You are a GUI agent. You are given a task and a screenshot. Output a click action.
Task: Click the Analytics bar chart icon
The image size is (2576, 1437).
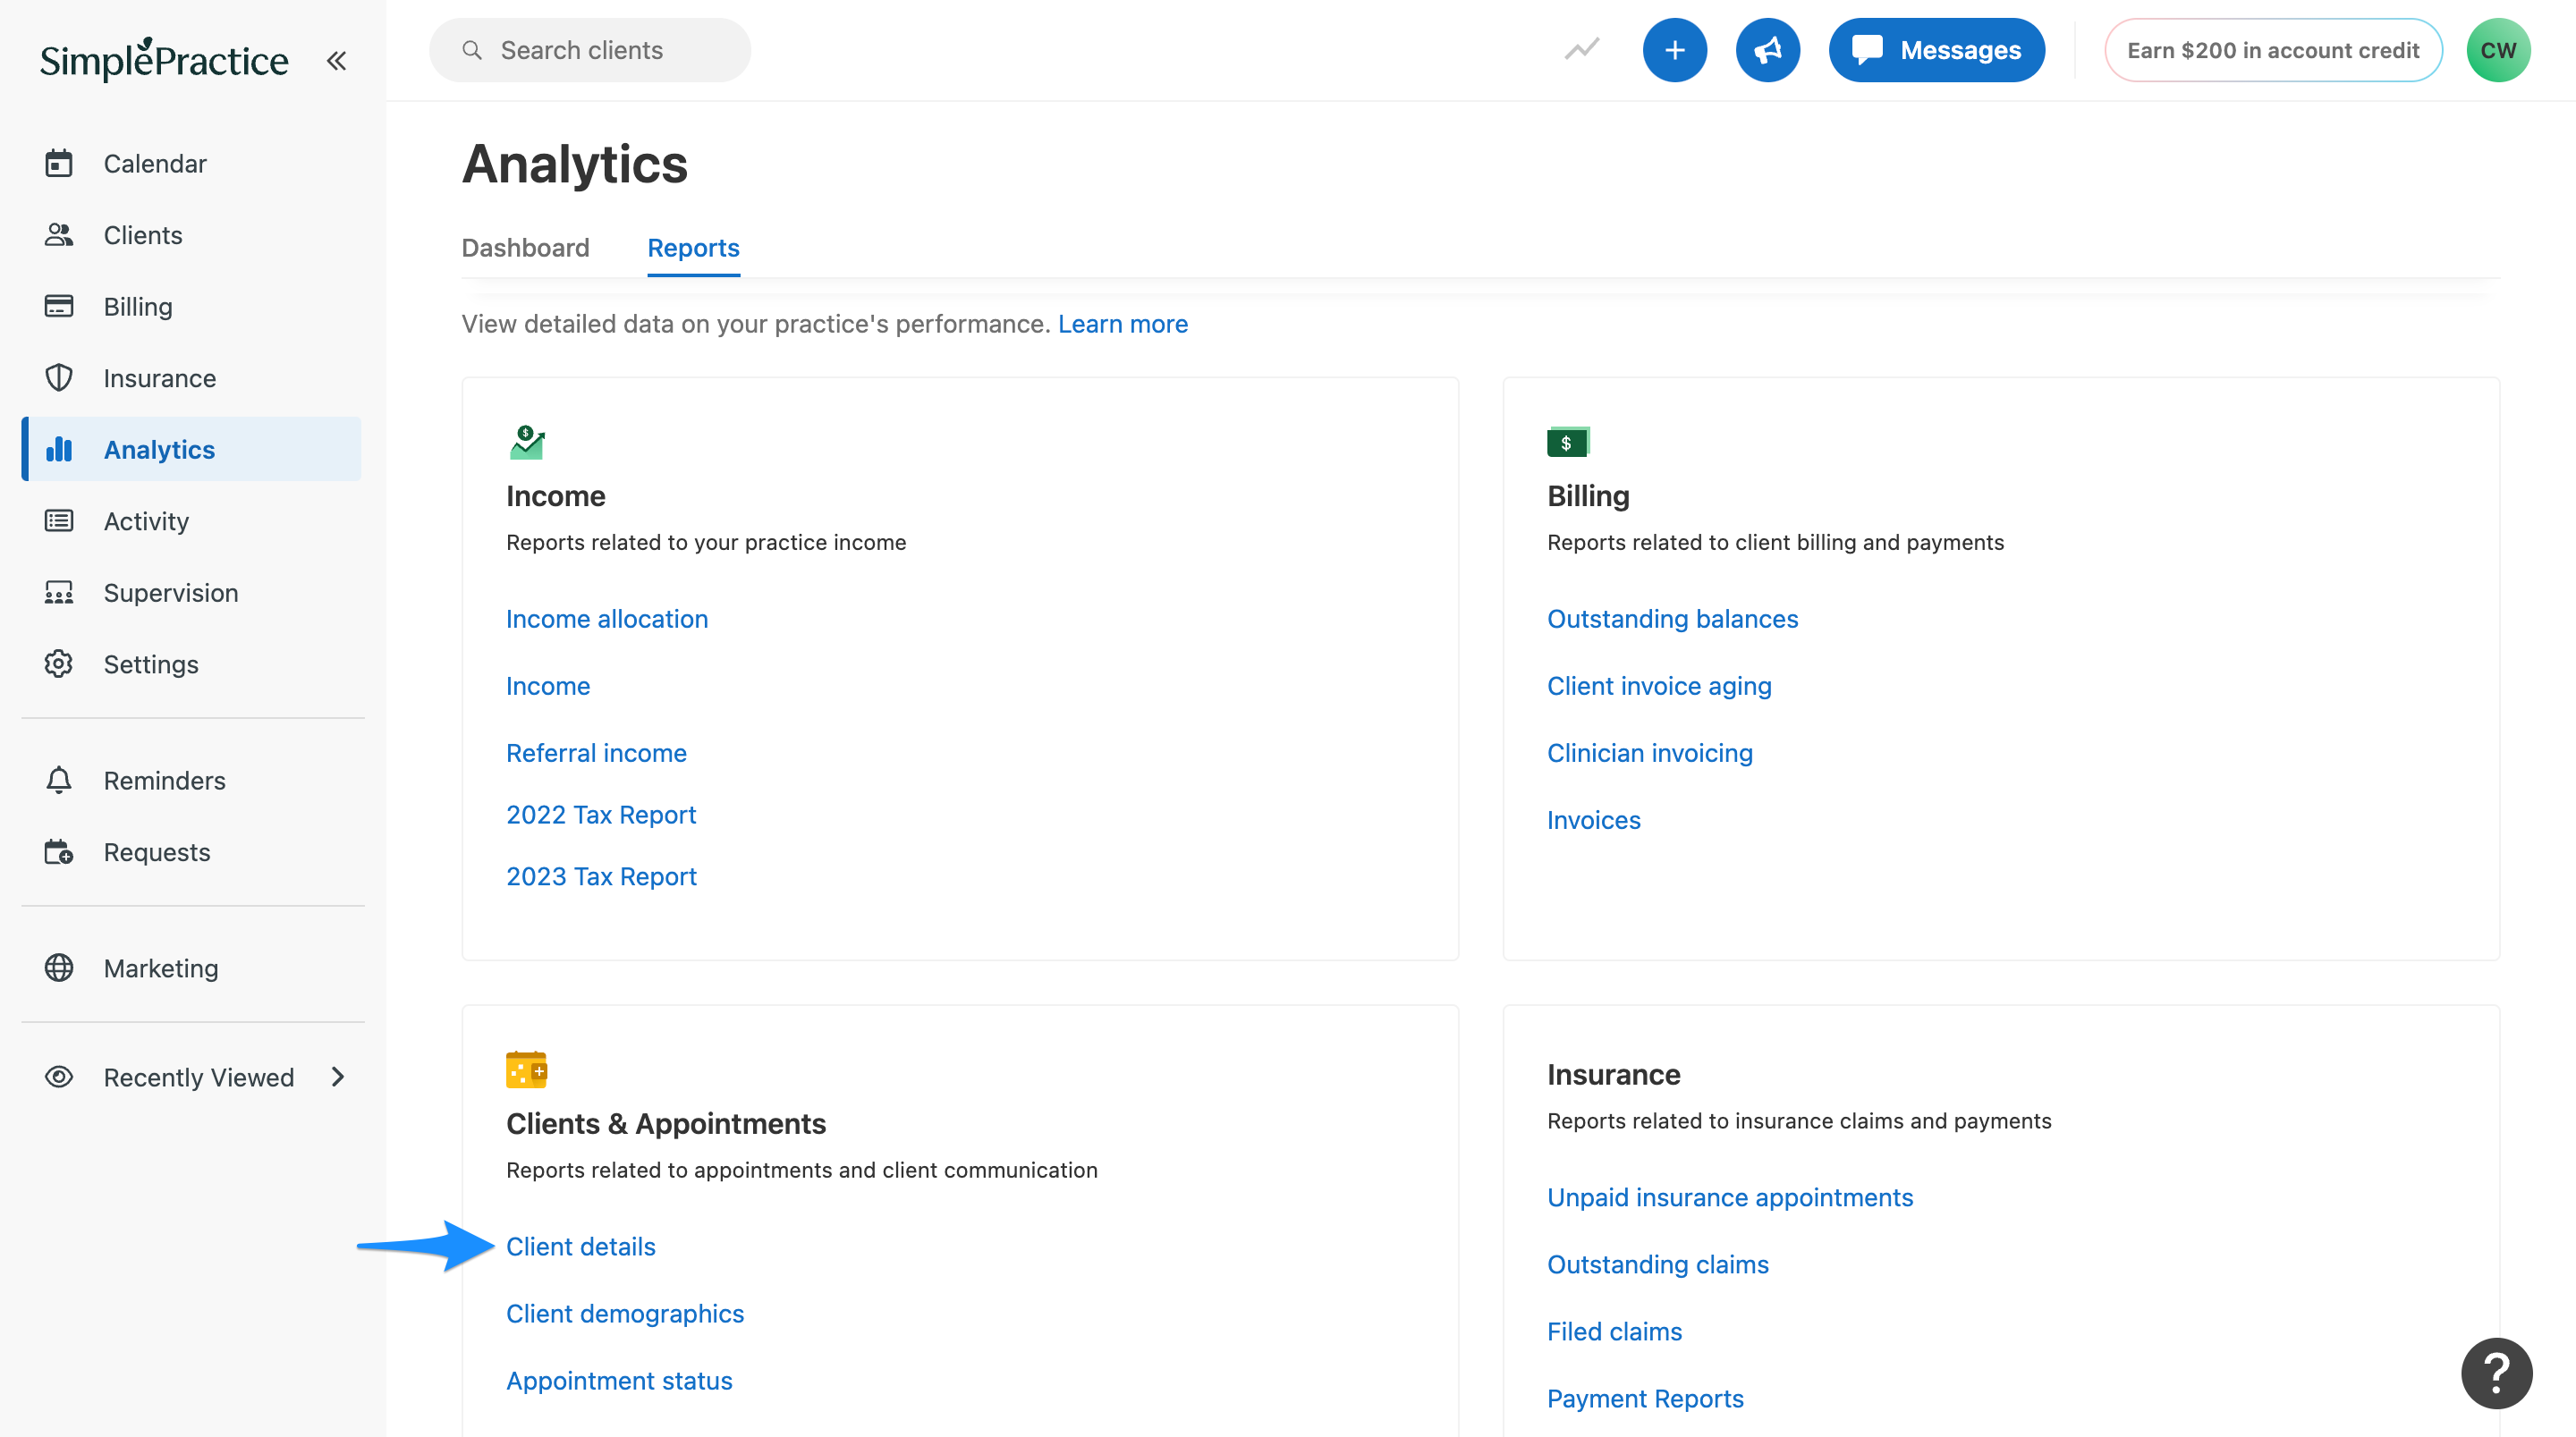[x=59, y=449]
